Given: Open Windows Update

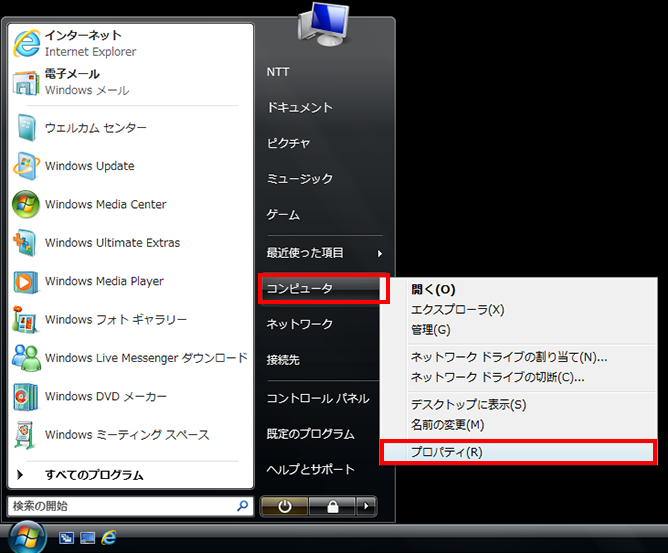Looking at the screenshot, I should [x=89, y=166].
